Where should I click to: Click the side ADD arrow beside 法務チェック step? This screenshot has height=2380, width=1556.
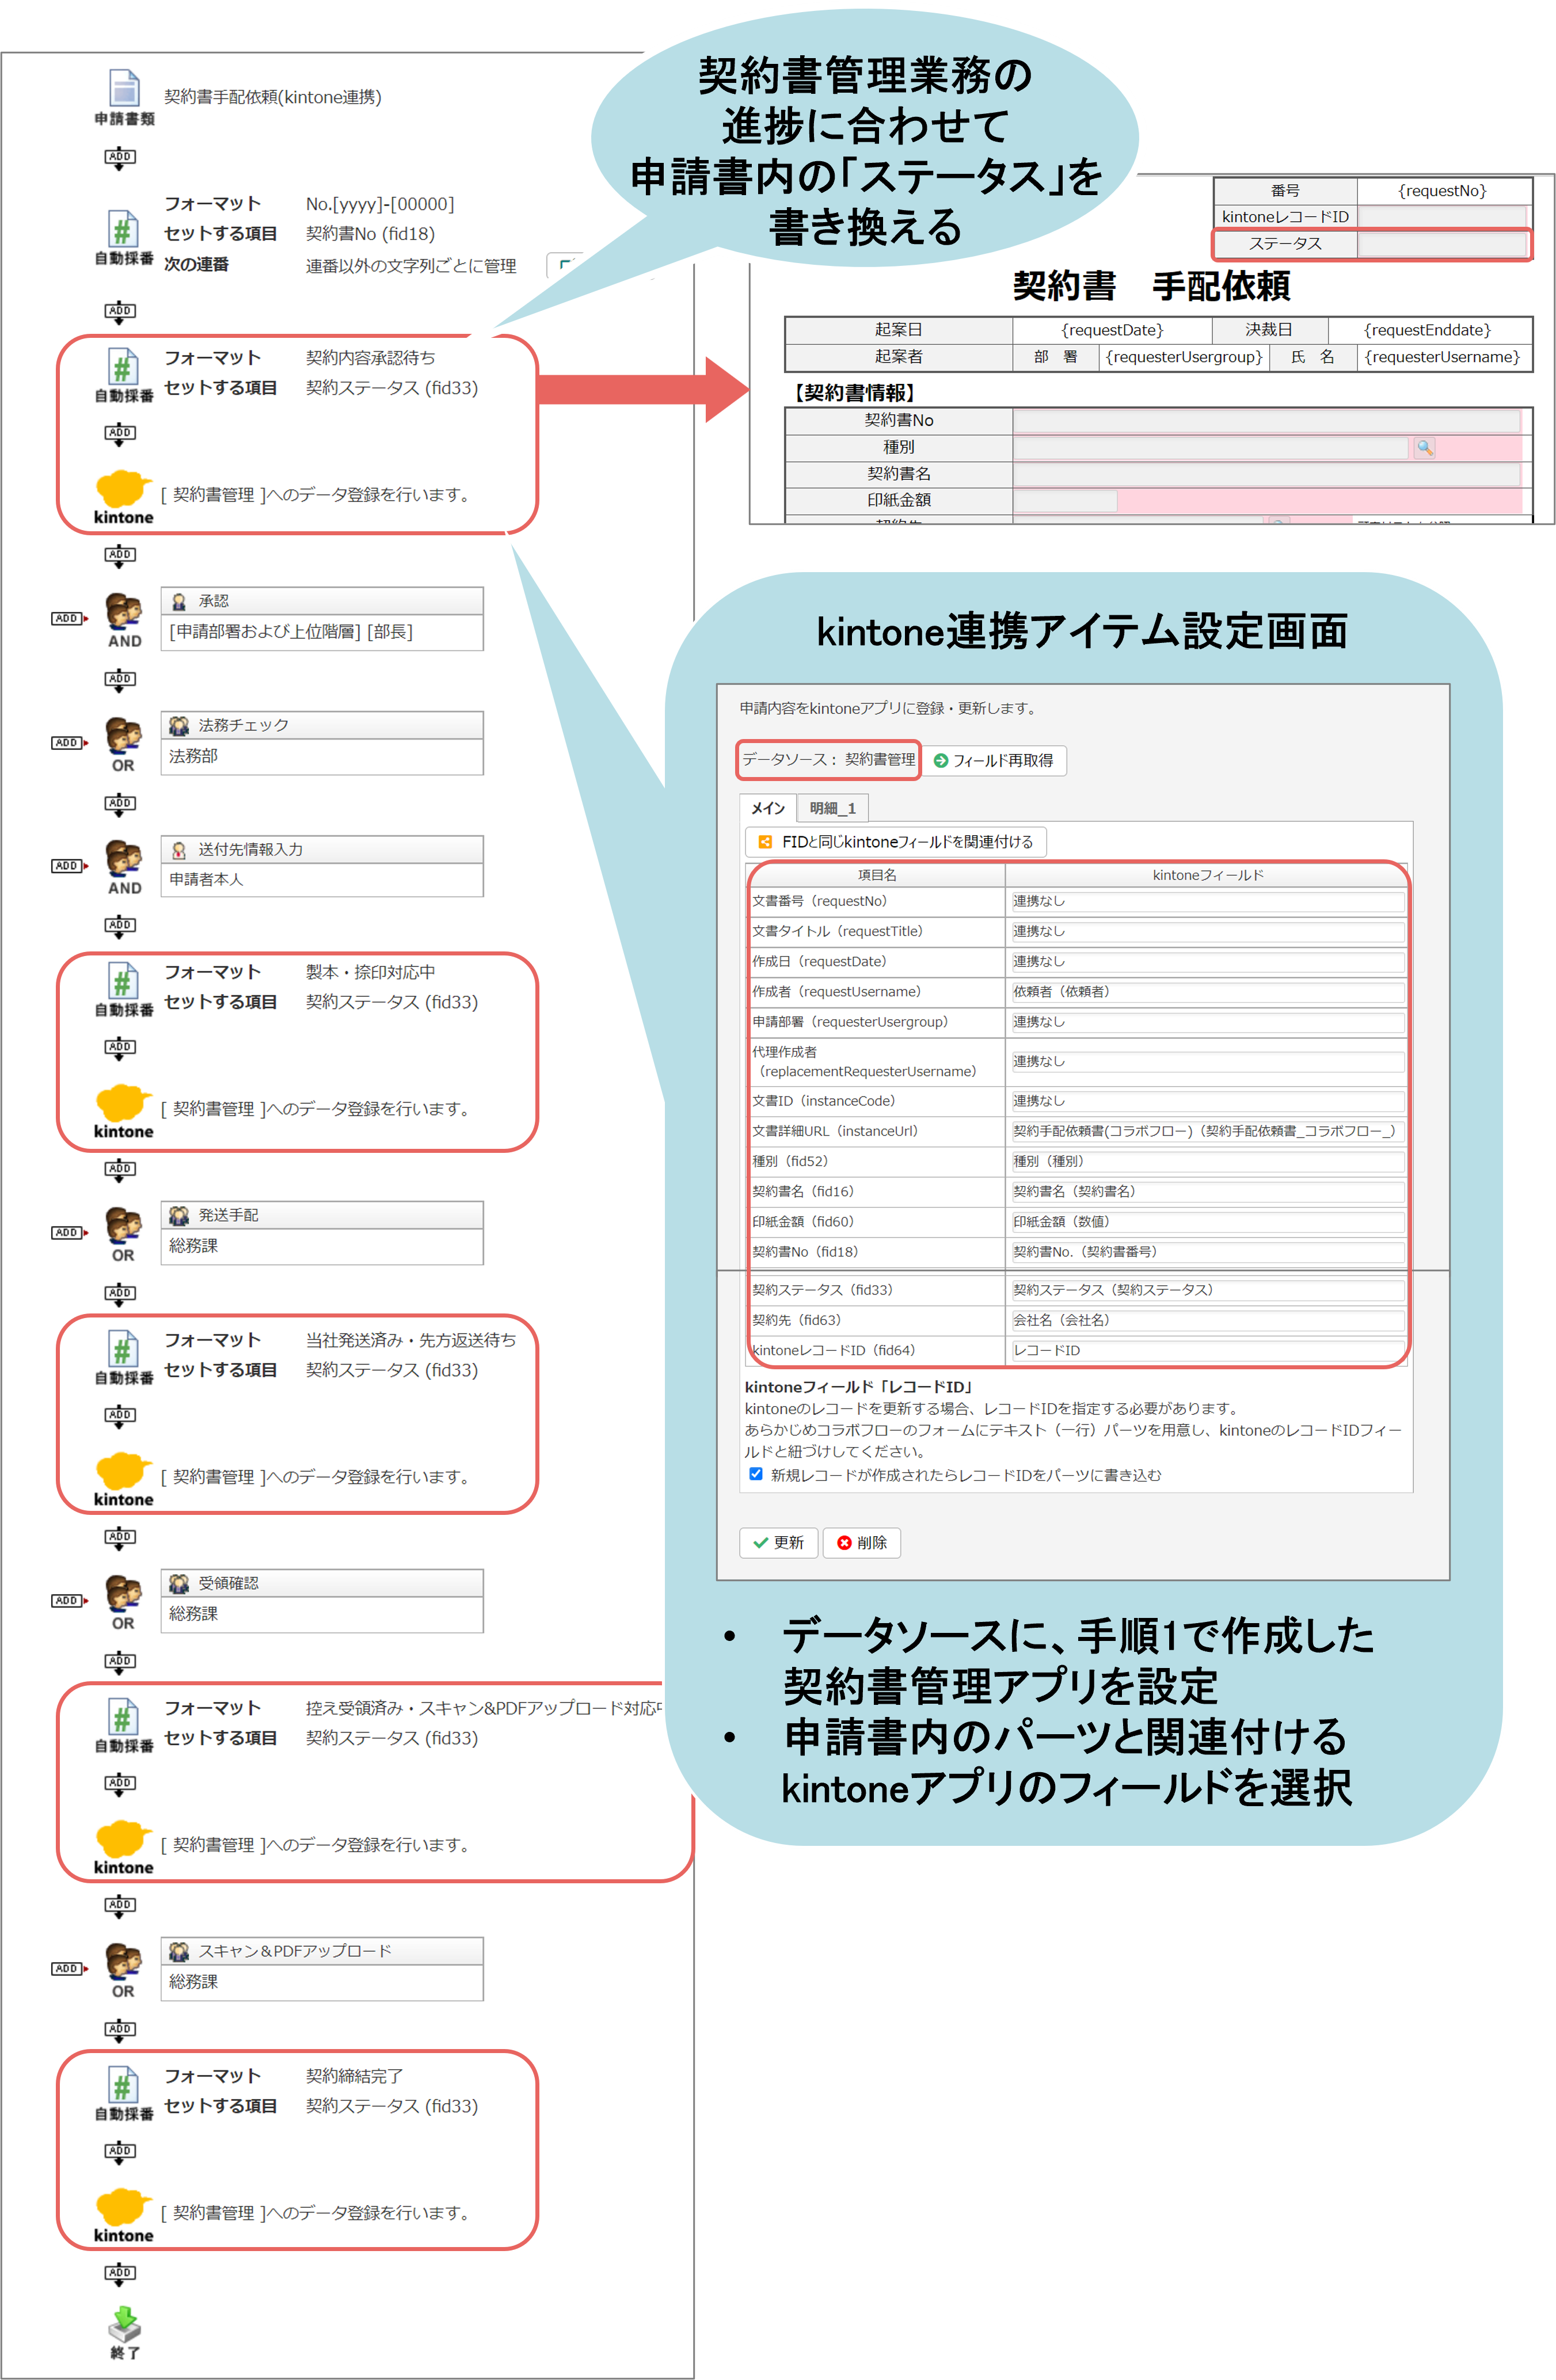(69, 742)
